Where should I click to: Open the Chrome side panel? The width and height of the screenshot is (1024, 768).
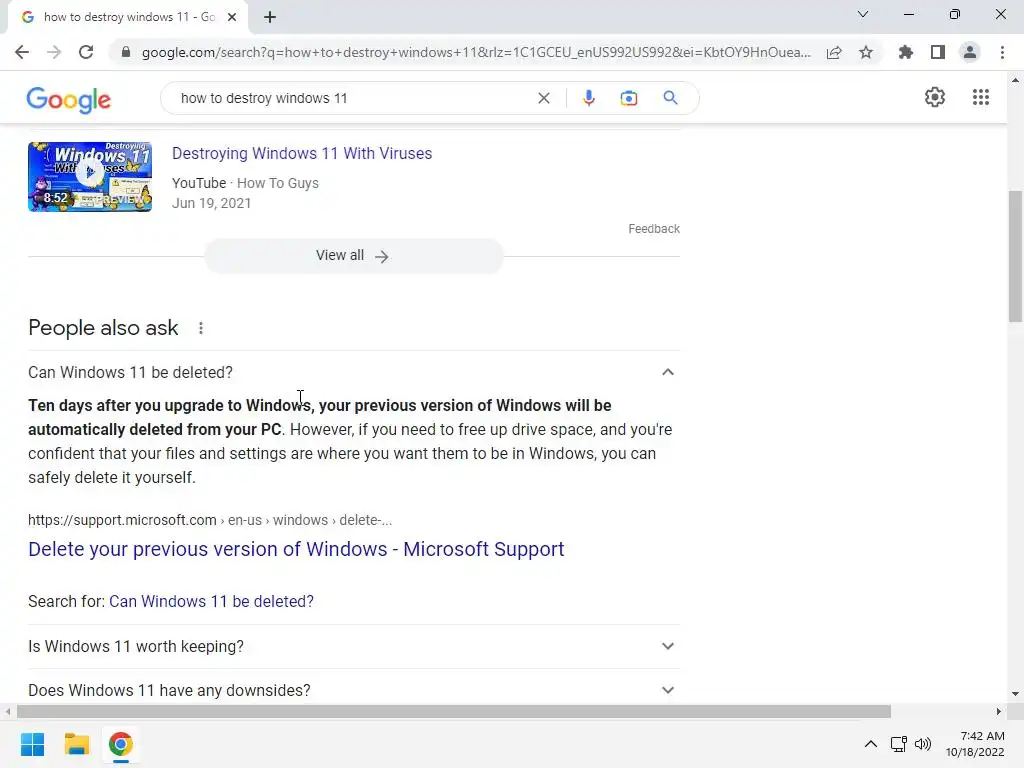(x=938, y=52)
